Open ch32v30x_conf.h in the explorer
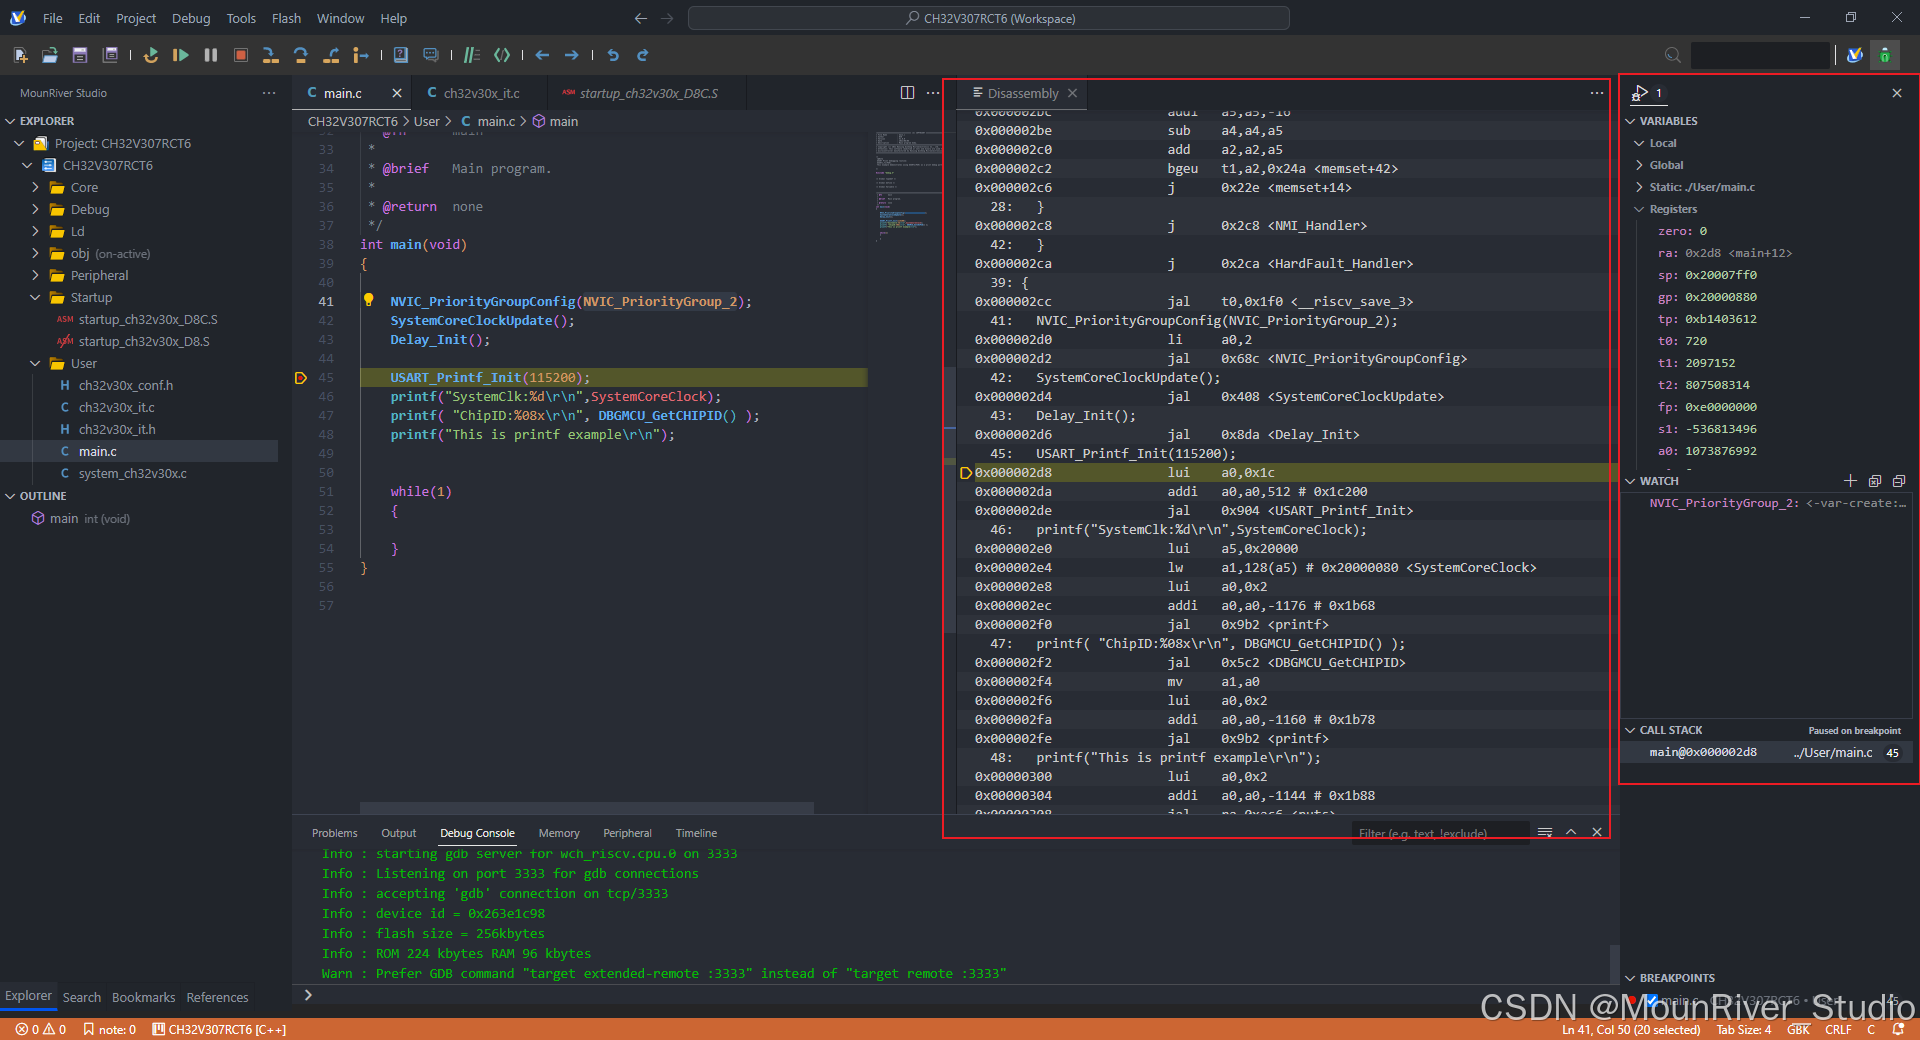The image size is (1920, 1040). tap(126, 385)
